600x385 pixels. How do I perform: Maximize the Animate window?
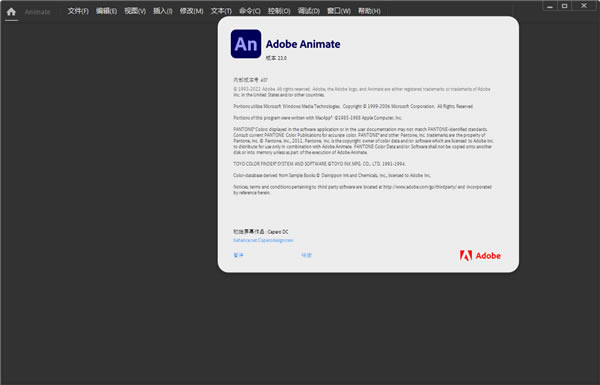564,6
